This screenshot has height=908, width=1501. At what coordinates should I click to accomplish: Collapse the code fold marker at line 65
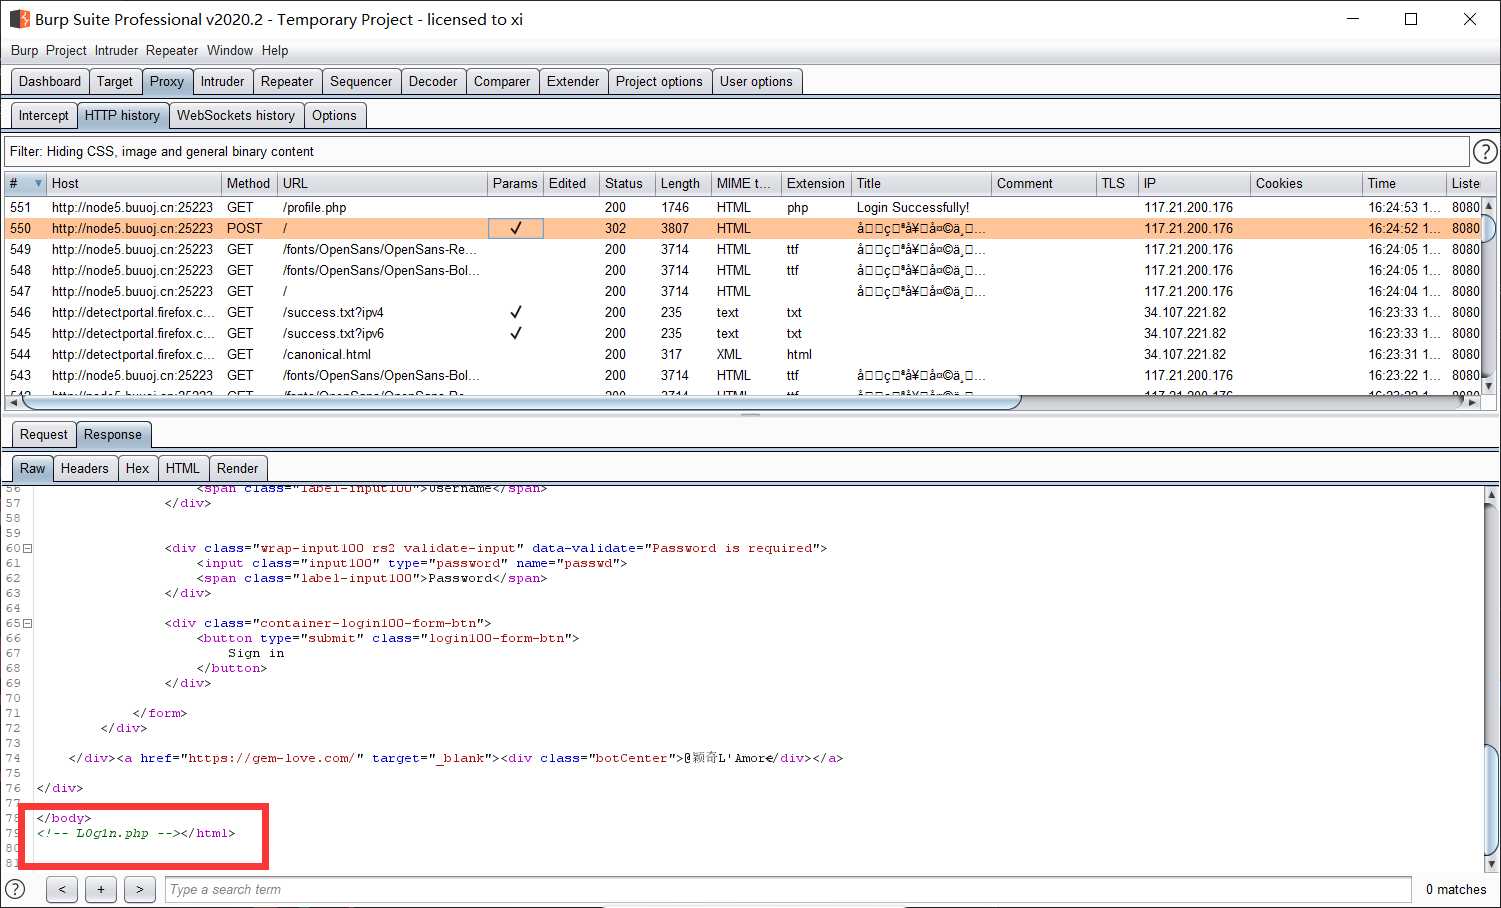click(28, 623)
